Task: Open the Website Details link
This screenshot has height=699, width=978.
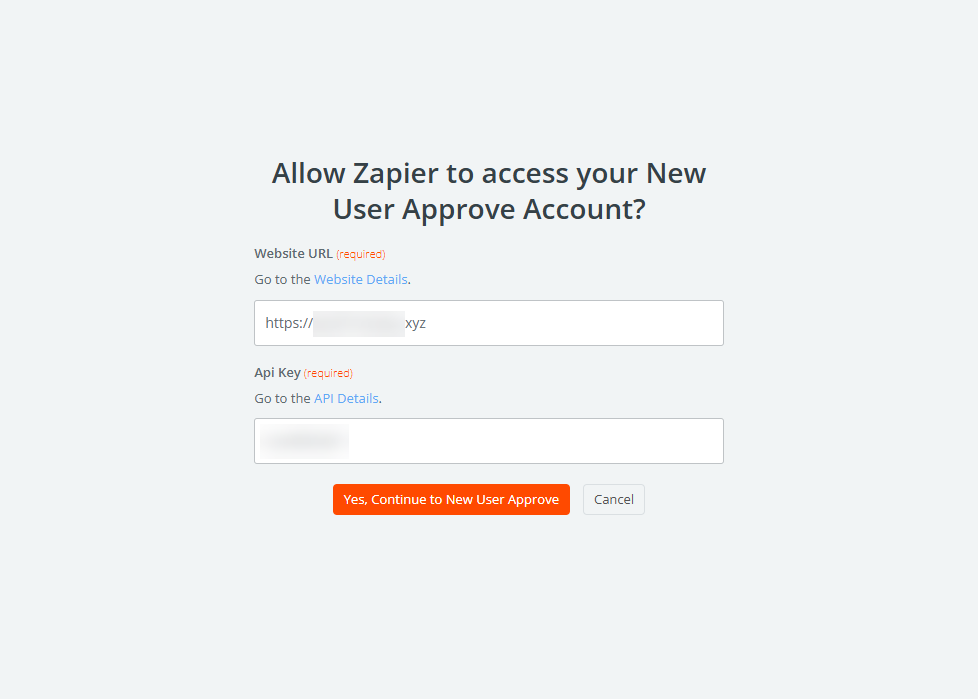Action: click(x=360, y=280)
